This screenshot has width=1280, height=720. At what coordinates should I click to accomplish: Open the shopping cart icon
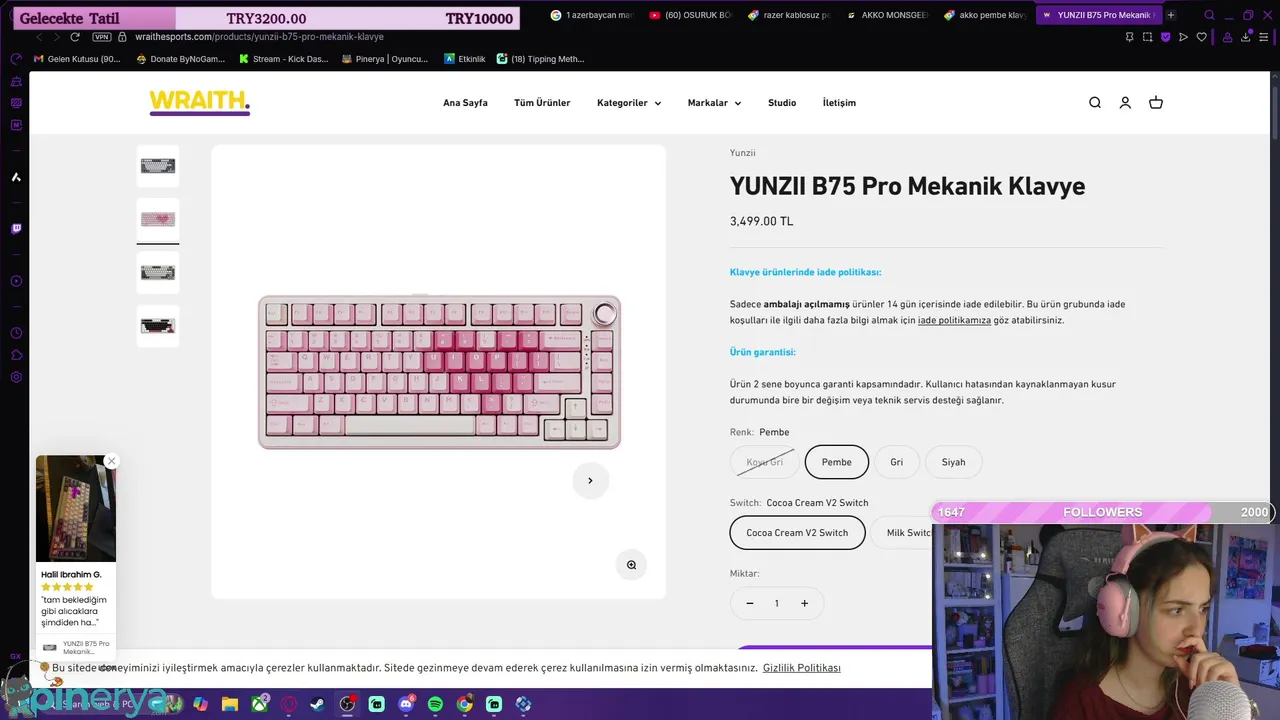(1156, 103)
